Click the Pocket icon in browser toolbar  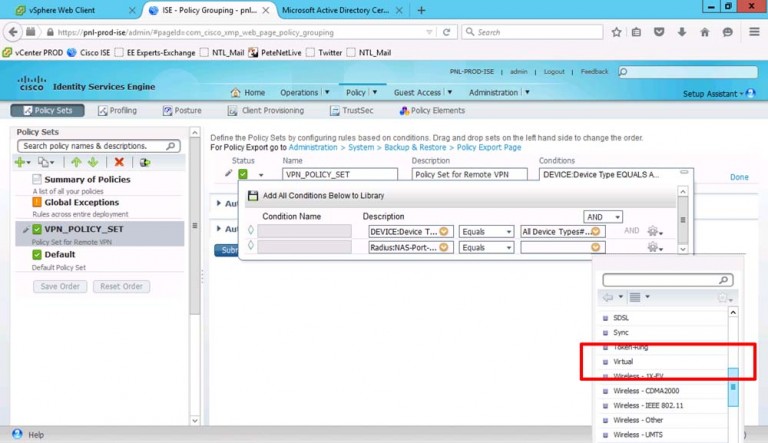pos(659,32)
